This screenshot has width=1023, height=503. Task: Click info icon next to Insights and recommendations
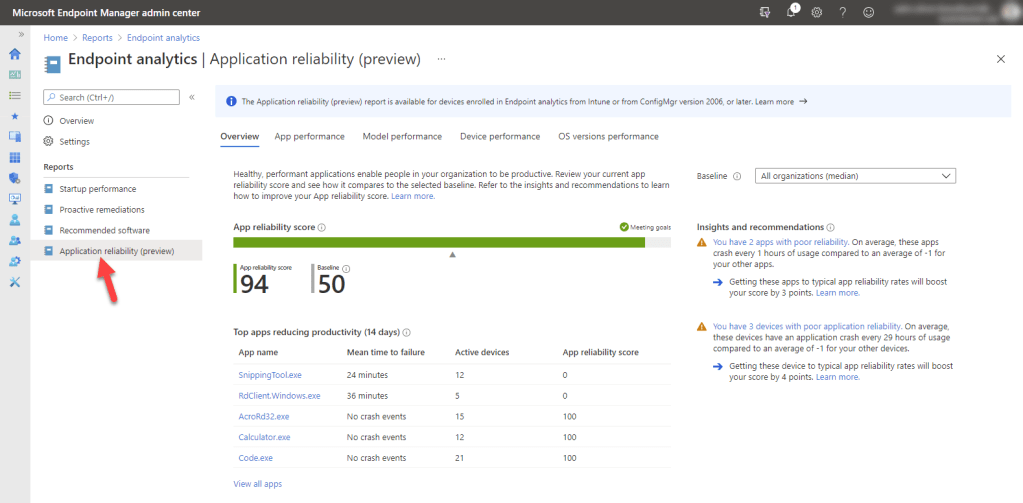[x=831, y=228]
